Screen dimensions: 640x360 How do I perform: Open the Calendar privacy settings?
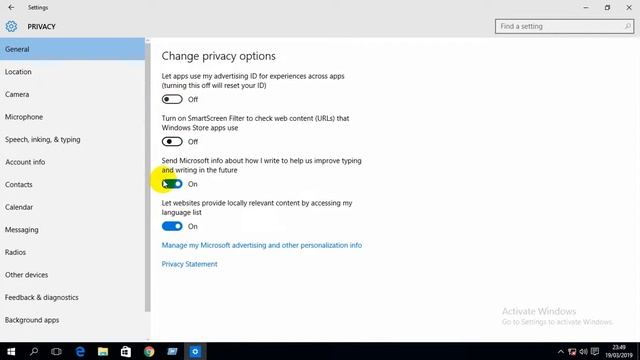(x=72, y=207)
